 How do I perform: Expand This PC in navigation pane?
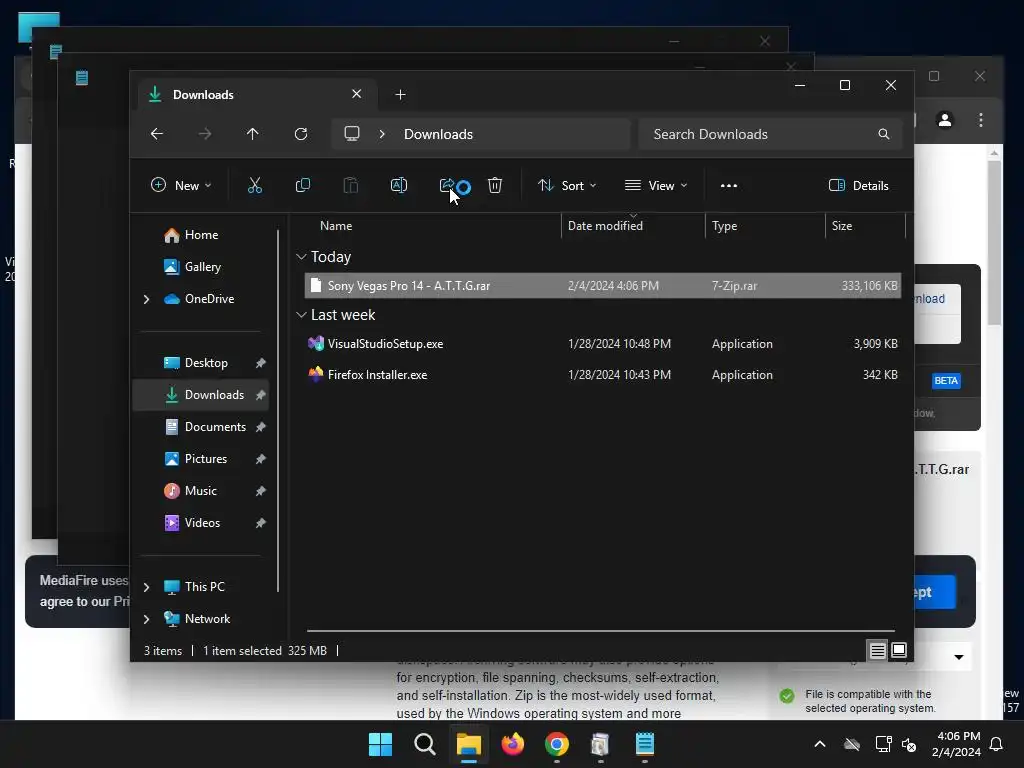[146, 587]
